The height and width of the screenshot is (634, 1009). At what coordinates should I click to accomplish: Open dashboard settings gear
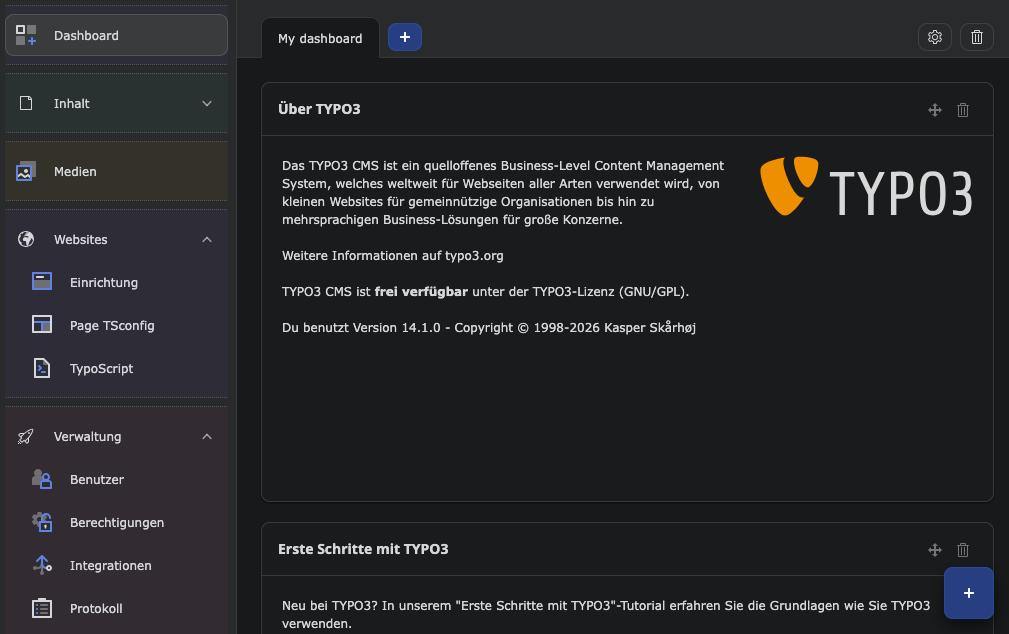coord(935,37)
